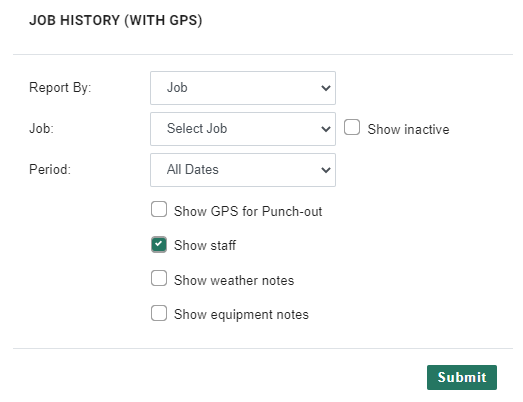Open the Period dropdown showing All Dates
523x402 pixels.
point(243,170)
